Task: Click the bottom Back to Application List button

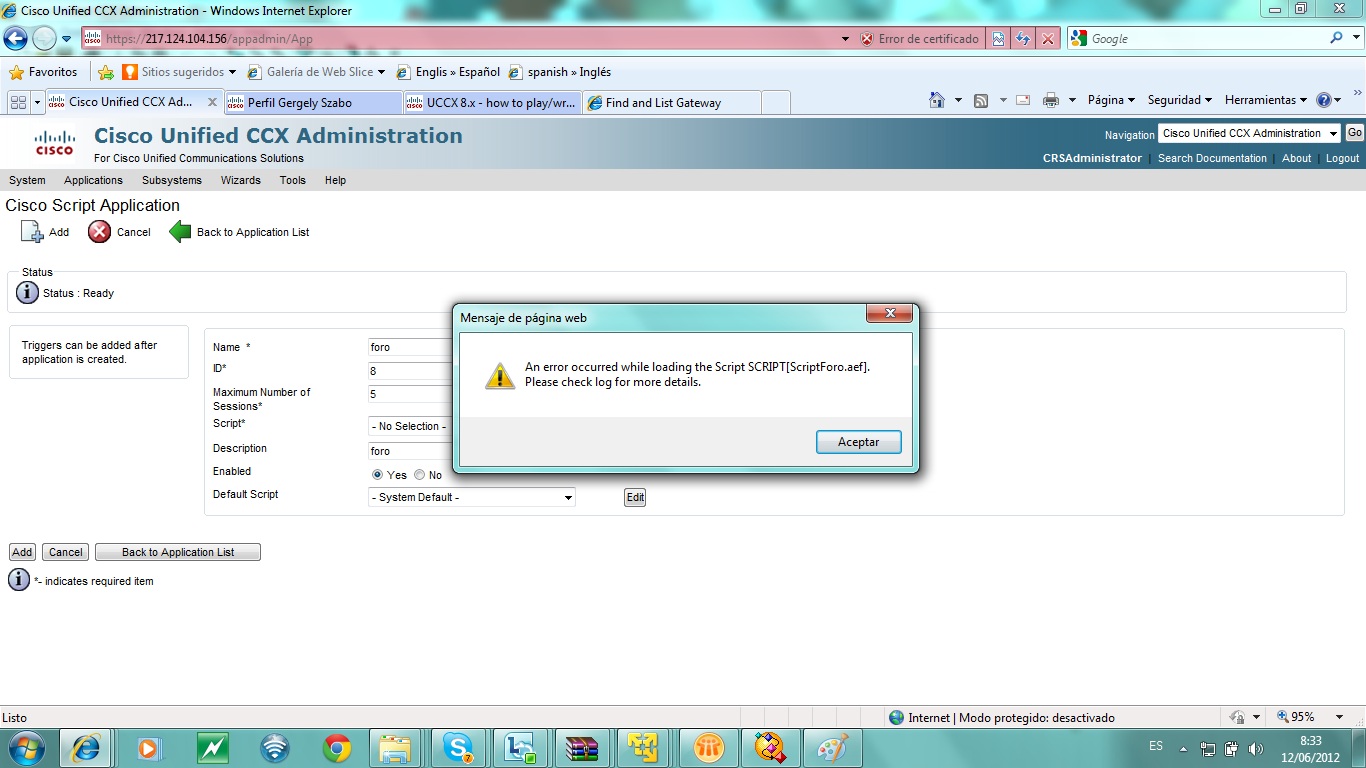Action: [x=178, y=552]
